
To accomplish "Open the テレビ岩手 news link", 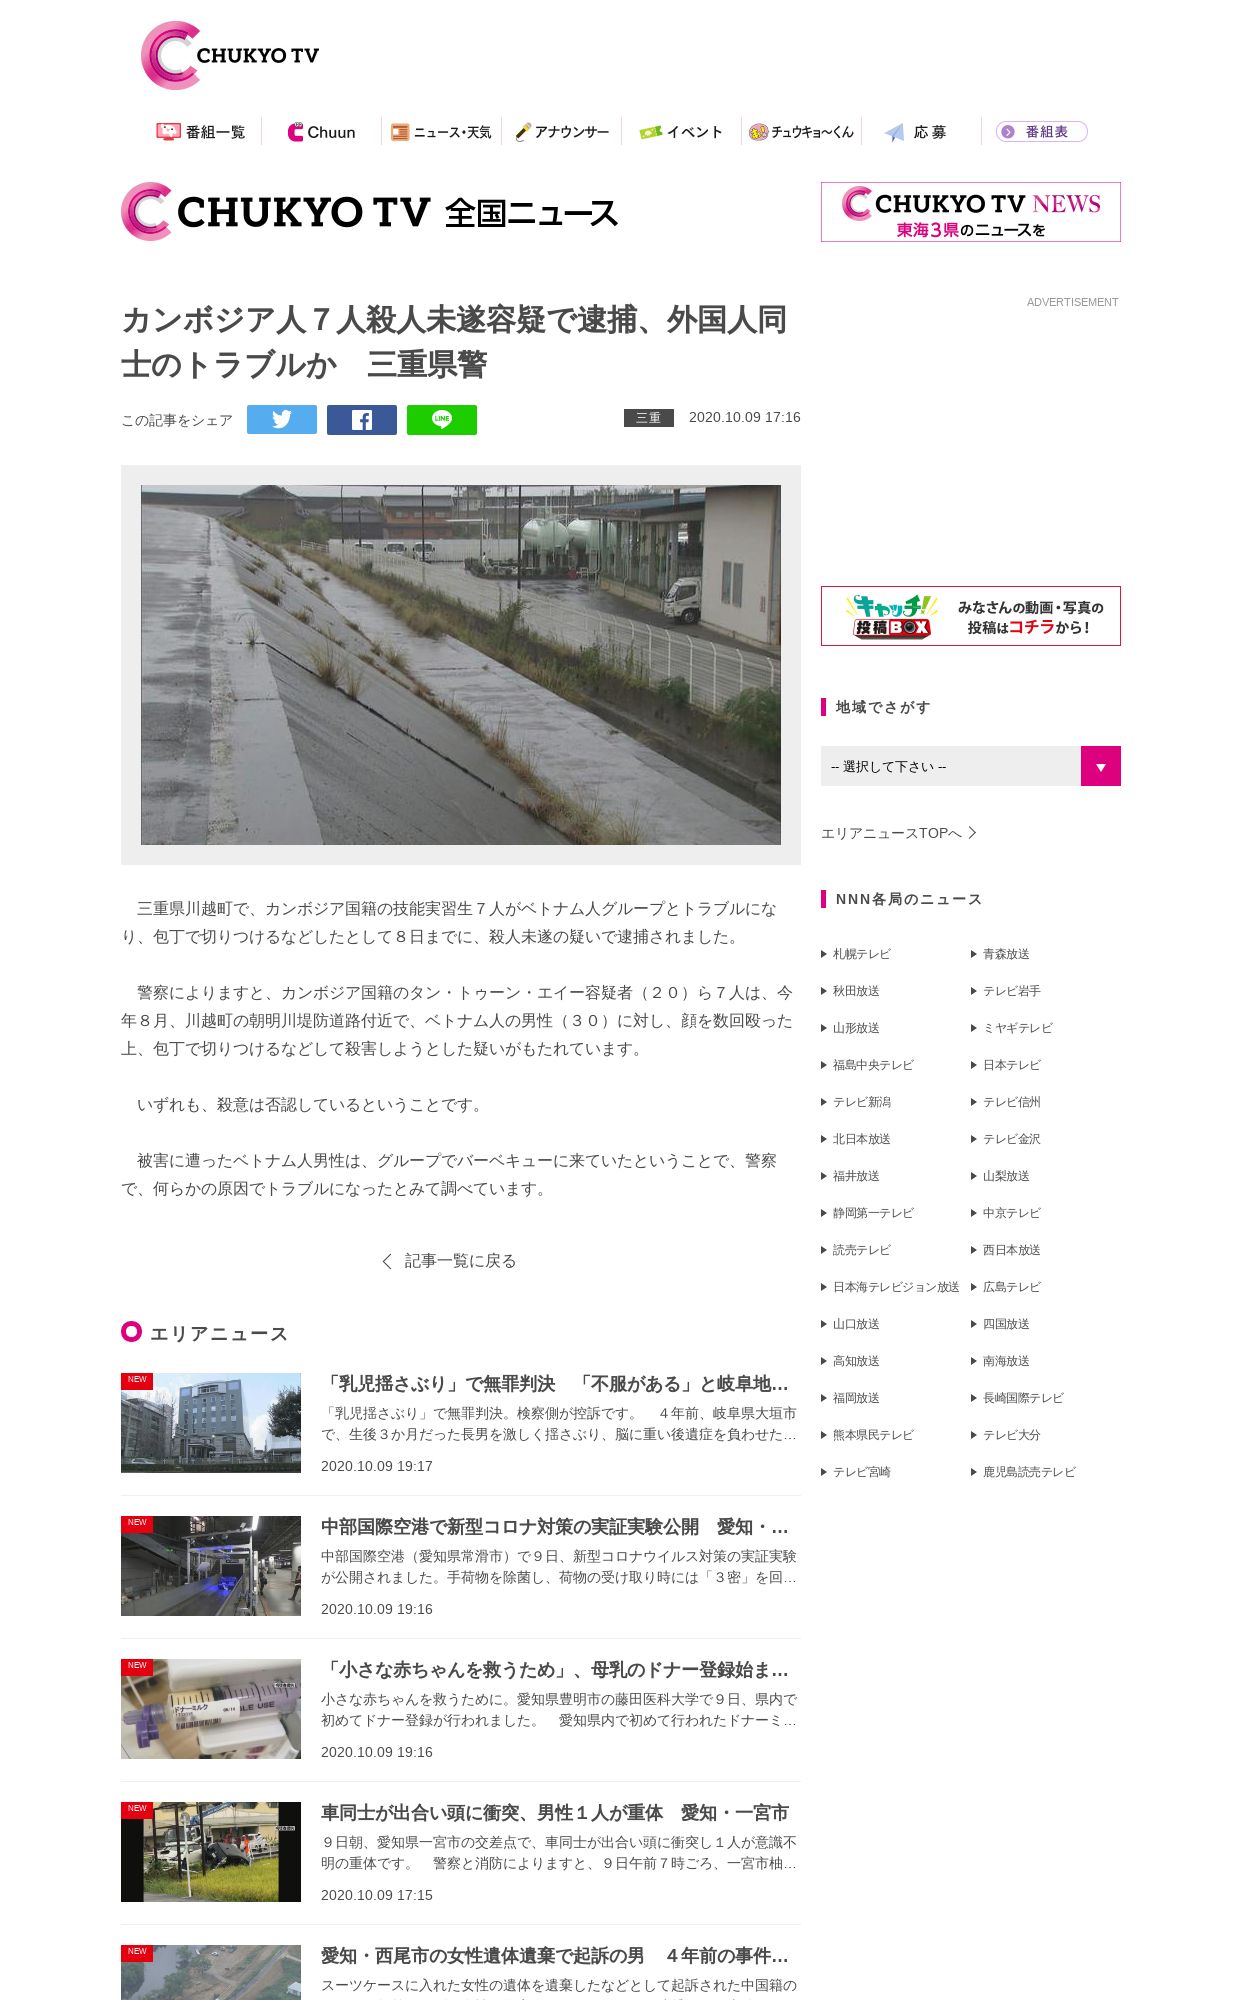I will [1006, 991].
